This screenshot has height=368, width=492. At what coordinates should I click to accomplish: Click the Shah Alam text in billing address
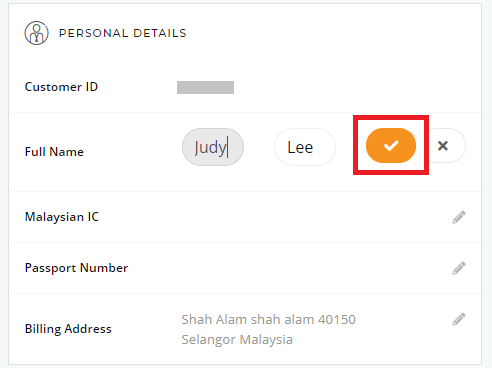(x=213, y=319)
